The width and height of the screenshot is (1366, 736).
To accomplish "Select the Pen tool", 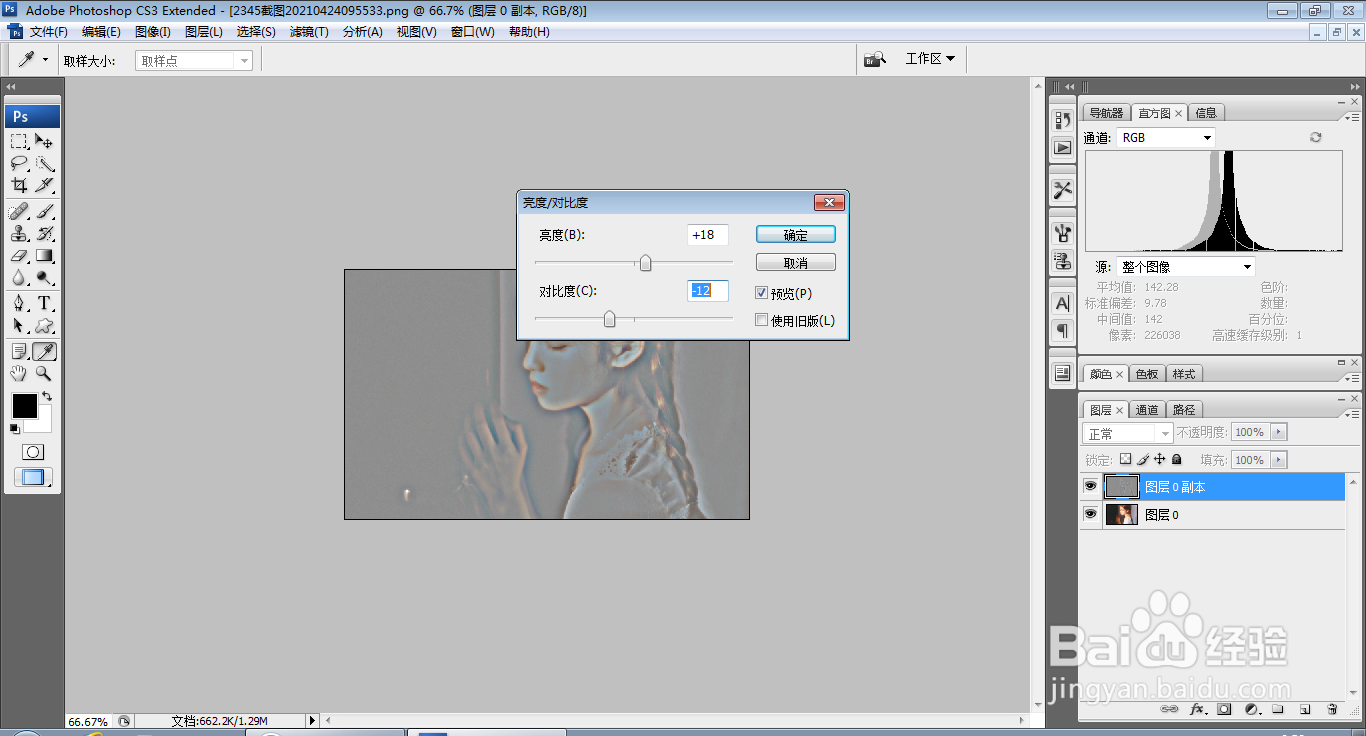I will (19, 303).
